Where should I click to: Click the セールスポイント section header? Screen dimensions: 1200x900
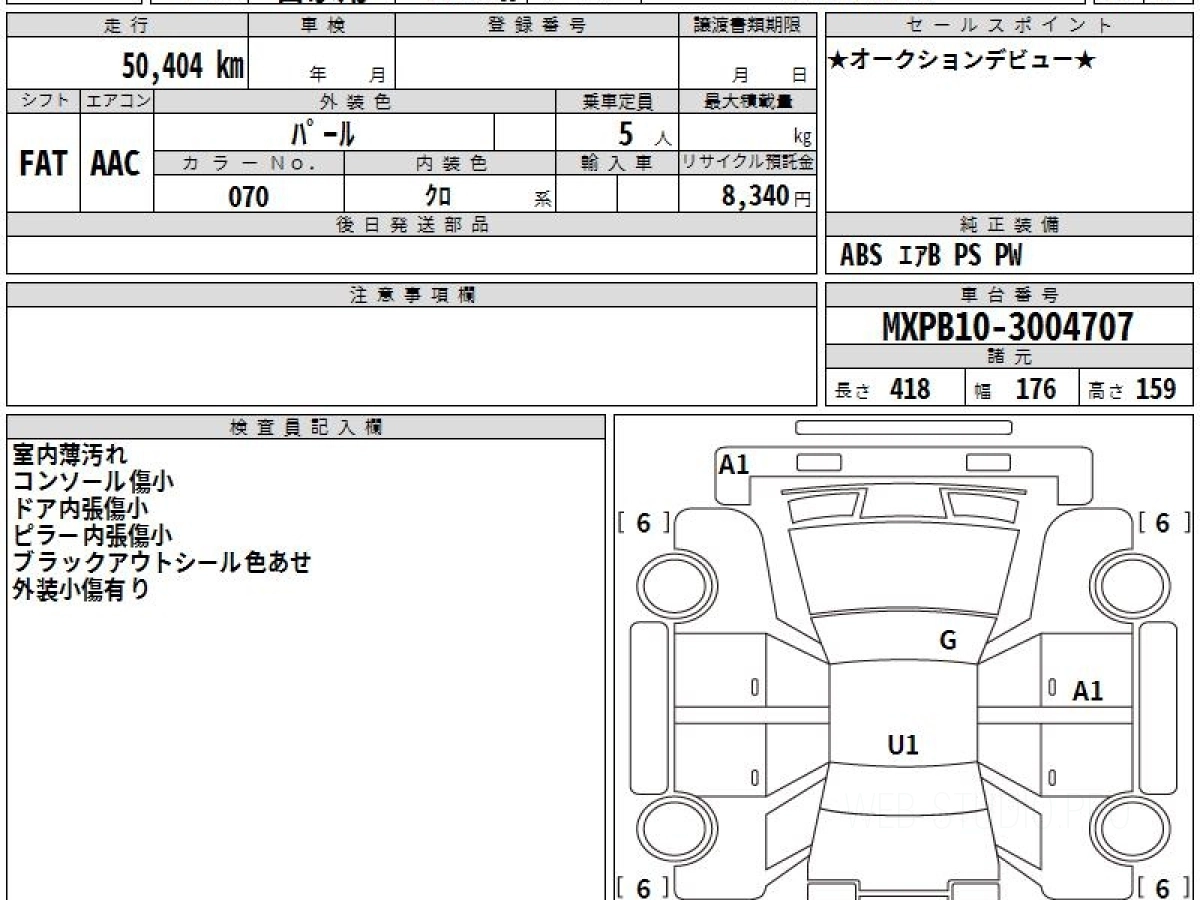pos(1010,26)
